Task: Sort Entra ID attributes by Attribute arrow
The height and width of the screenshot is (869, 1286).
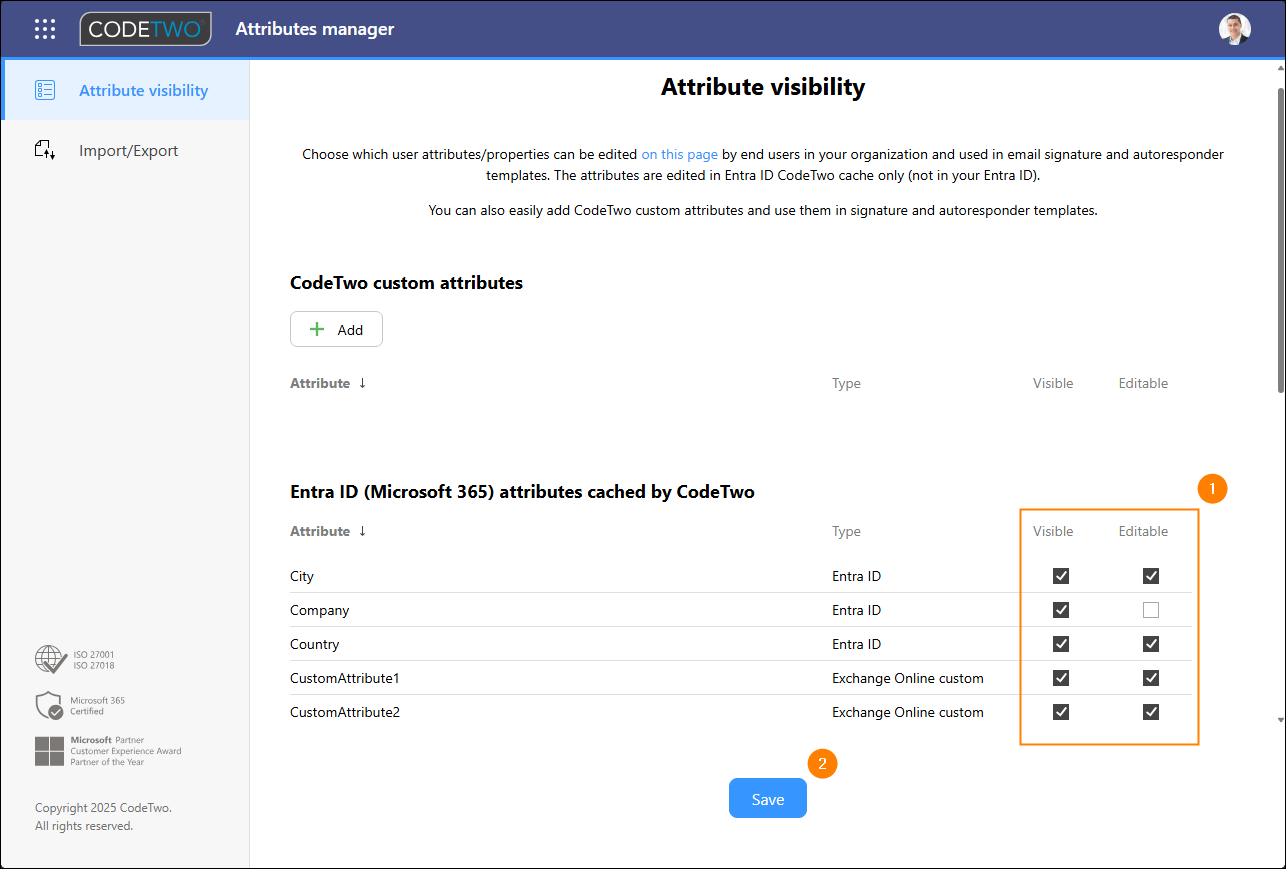Action: (x=362, y=531)
